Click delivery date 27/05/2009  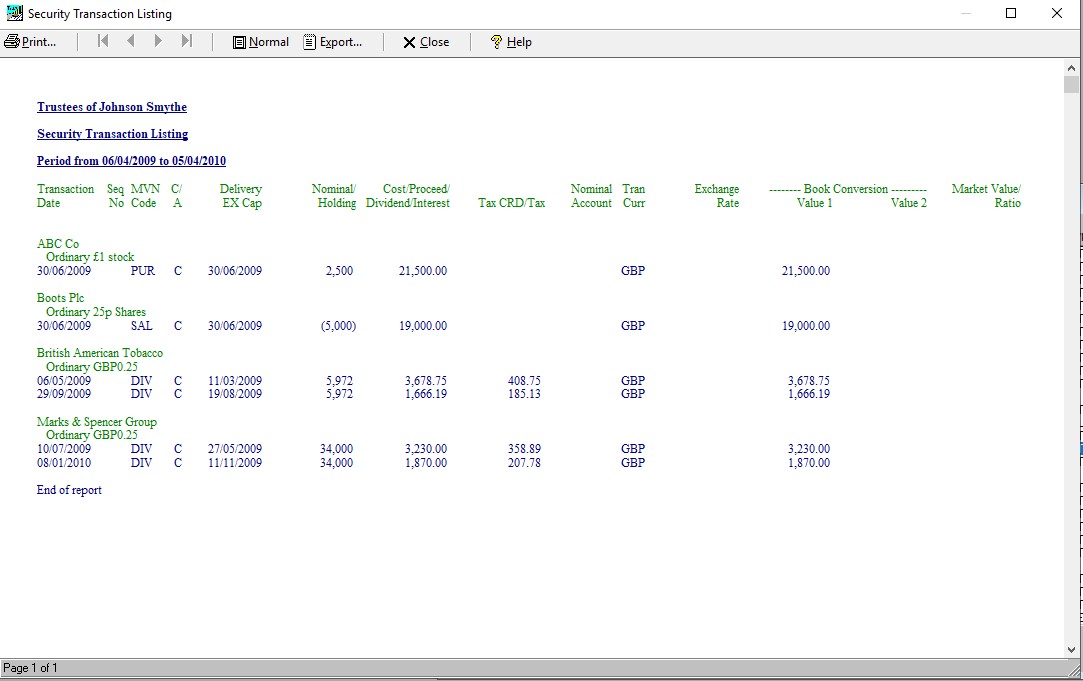235,449
